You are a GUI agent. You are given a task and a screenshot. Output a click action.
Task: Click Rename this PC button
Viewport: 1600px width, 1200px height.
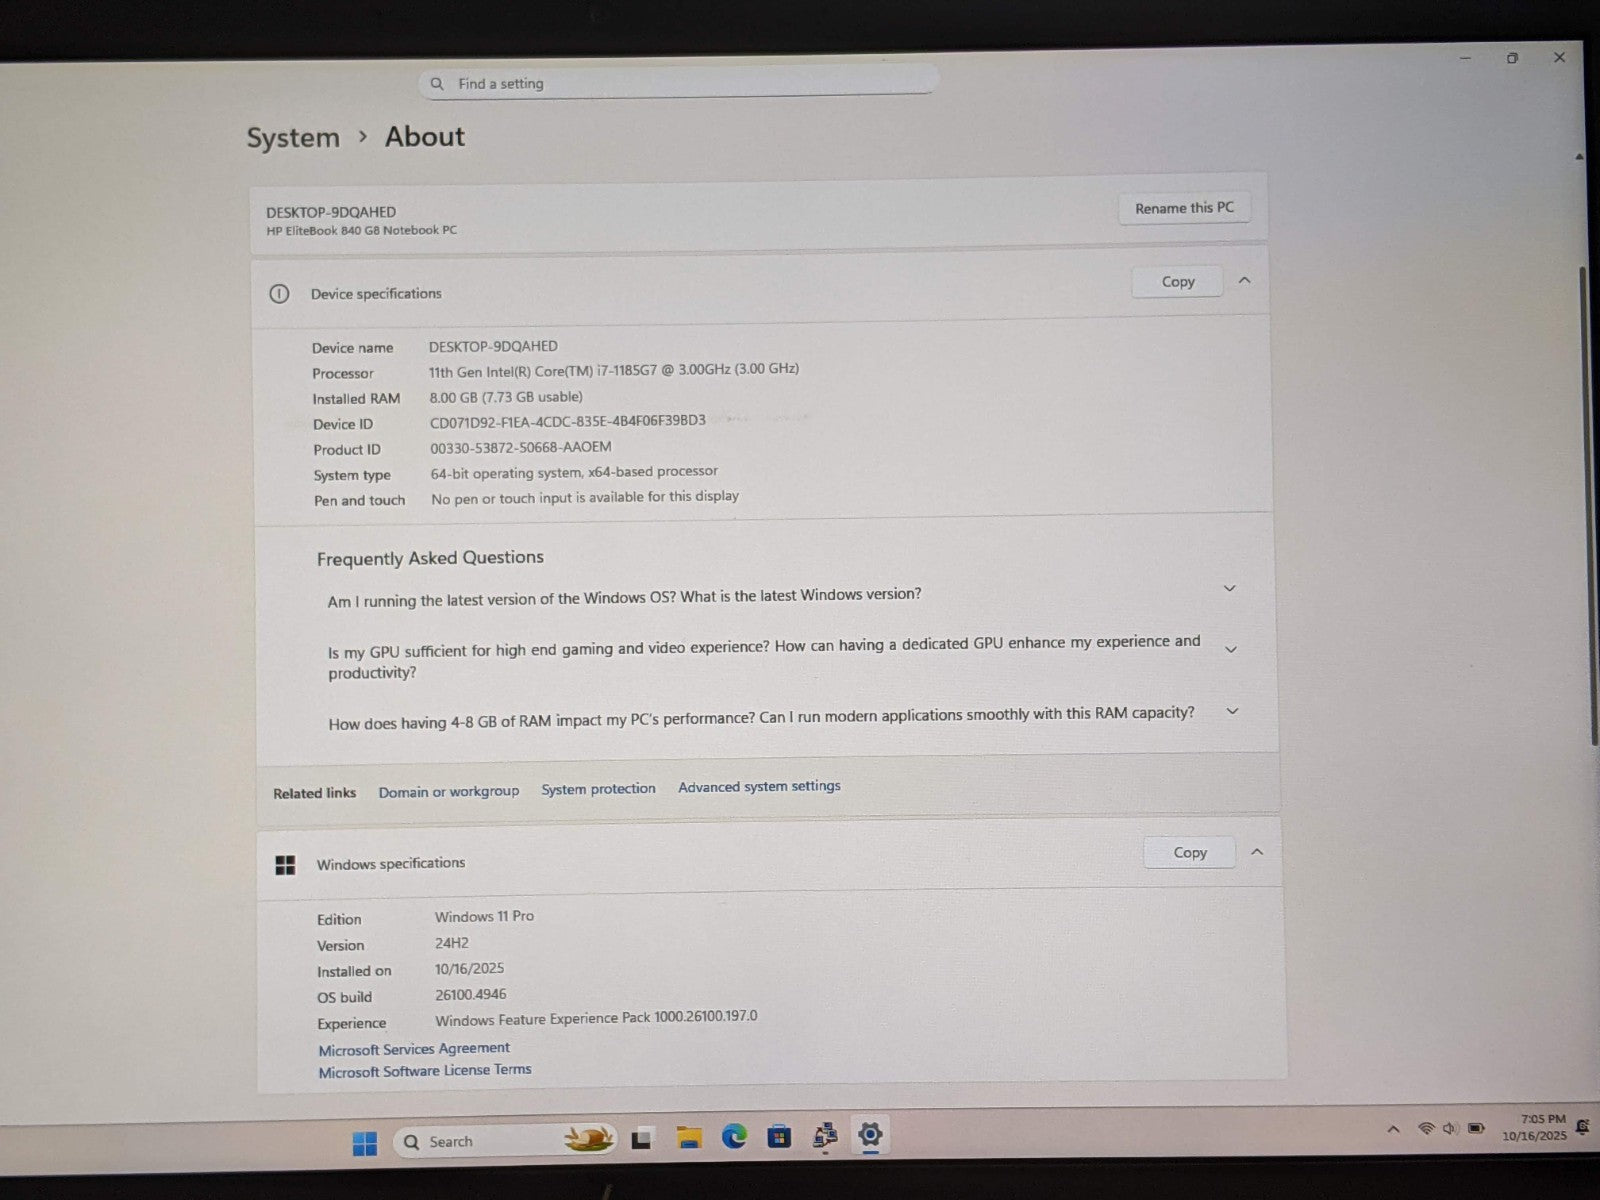(1184, 208)
